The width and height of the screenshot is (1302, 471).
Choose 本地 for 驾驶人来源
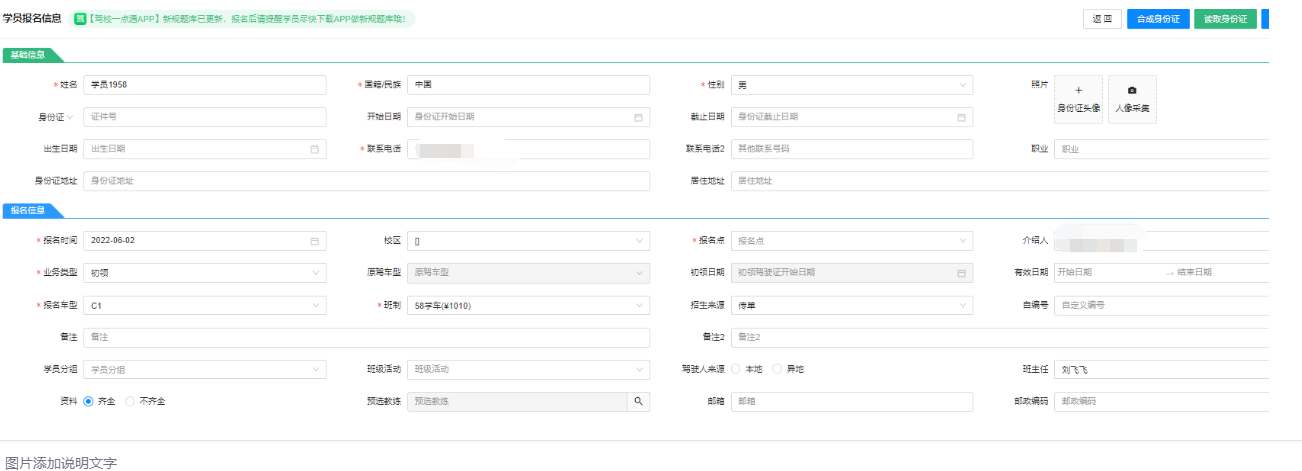tap(737, 369)
